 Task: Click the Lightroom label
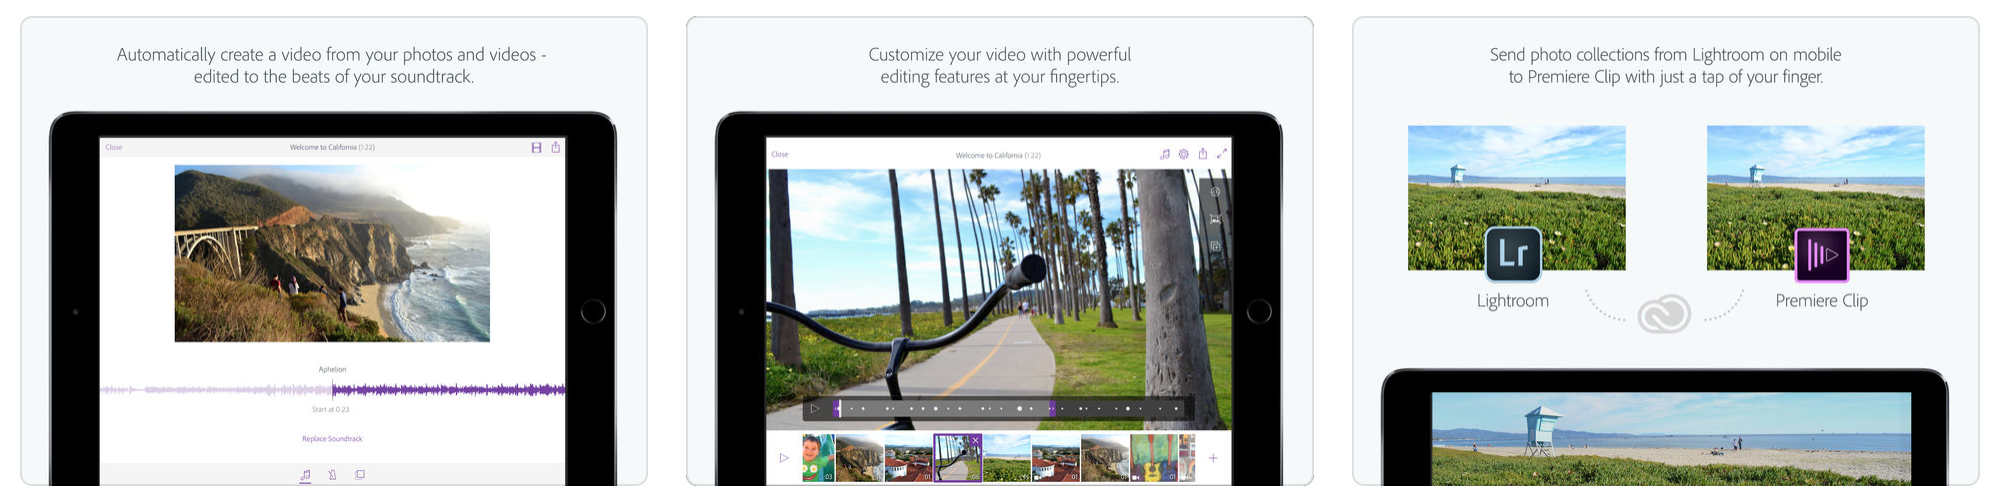[x=1513, y=300]
